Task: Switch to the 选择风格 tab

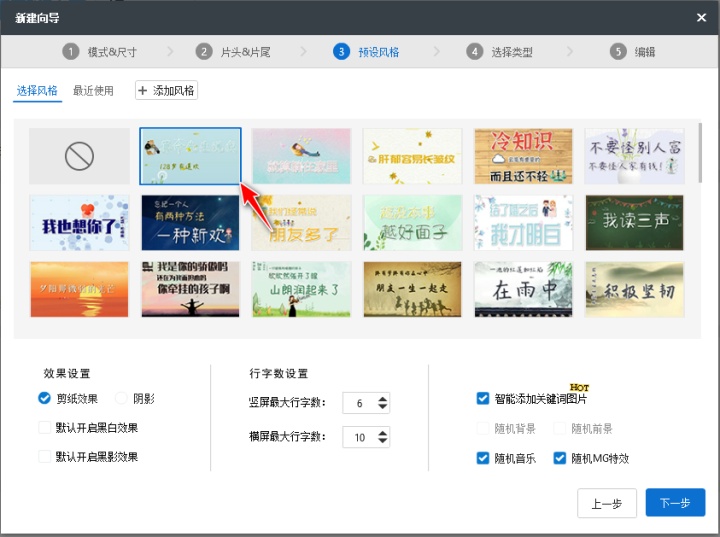Action: pos(37,90)
